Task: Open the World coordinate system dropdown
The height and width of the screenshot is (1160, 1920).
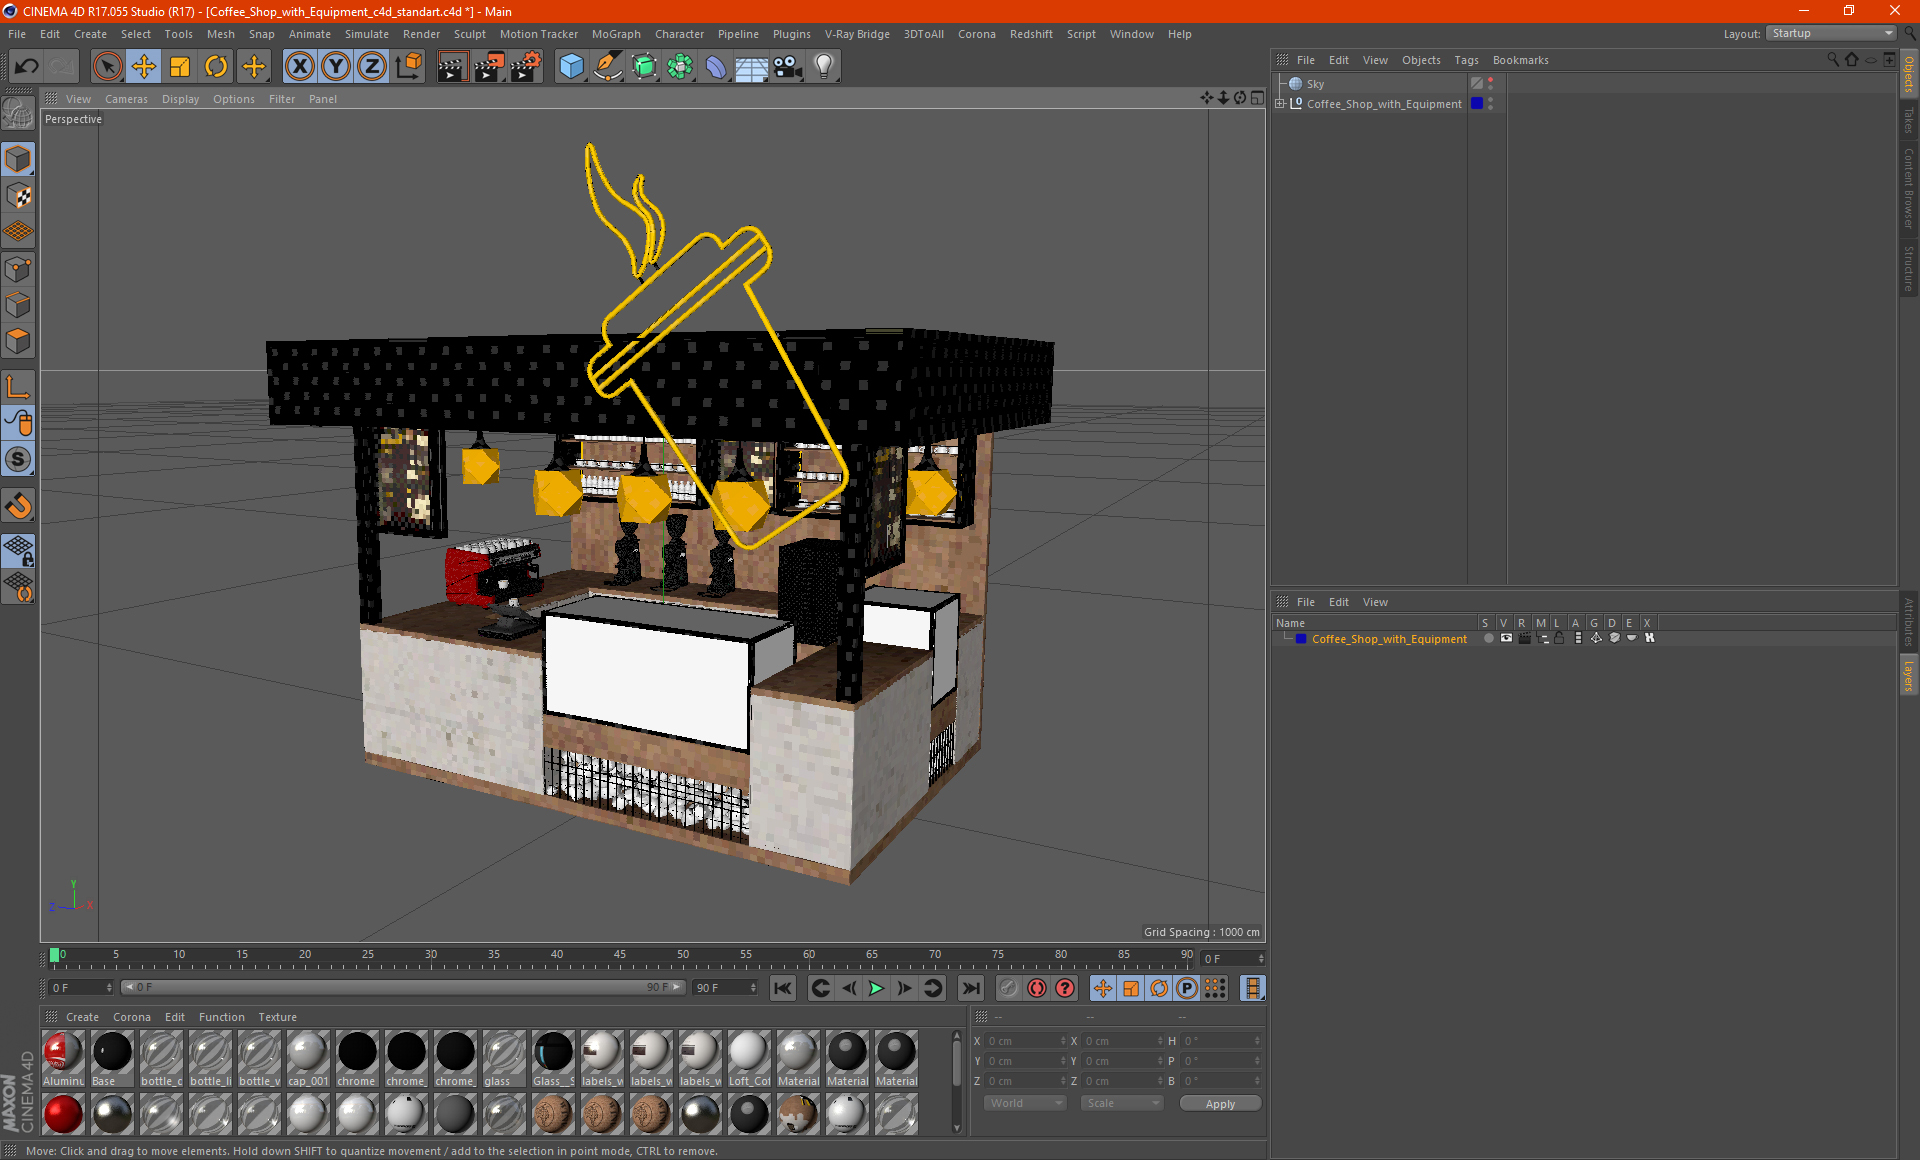Action: pos(1025,1103)
